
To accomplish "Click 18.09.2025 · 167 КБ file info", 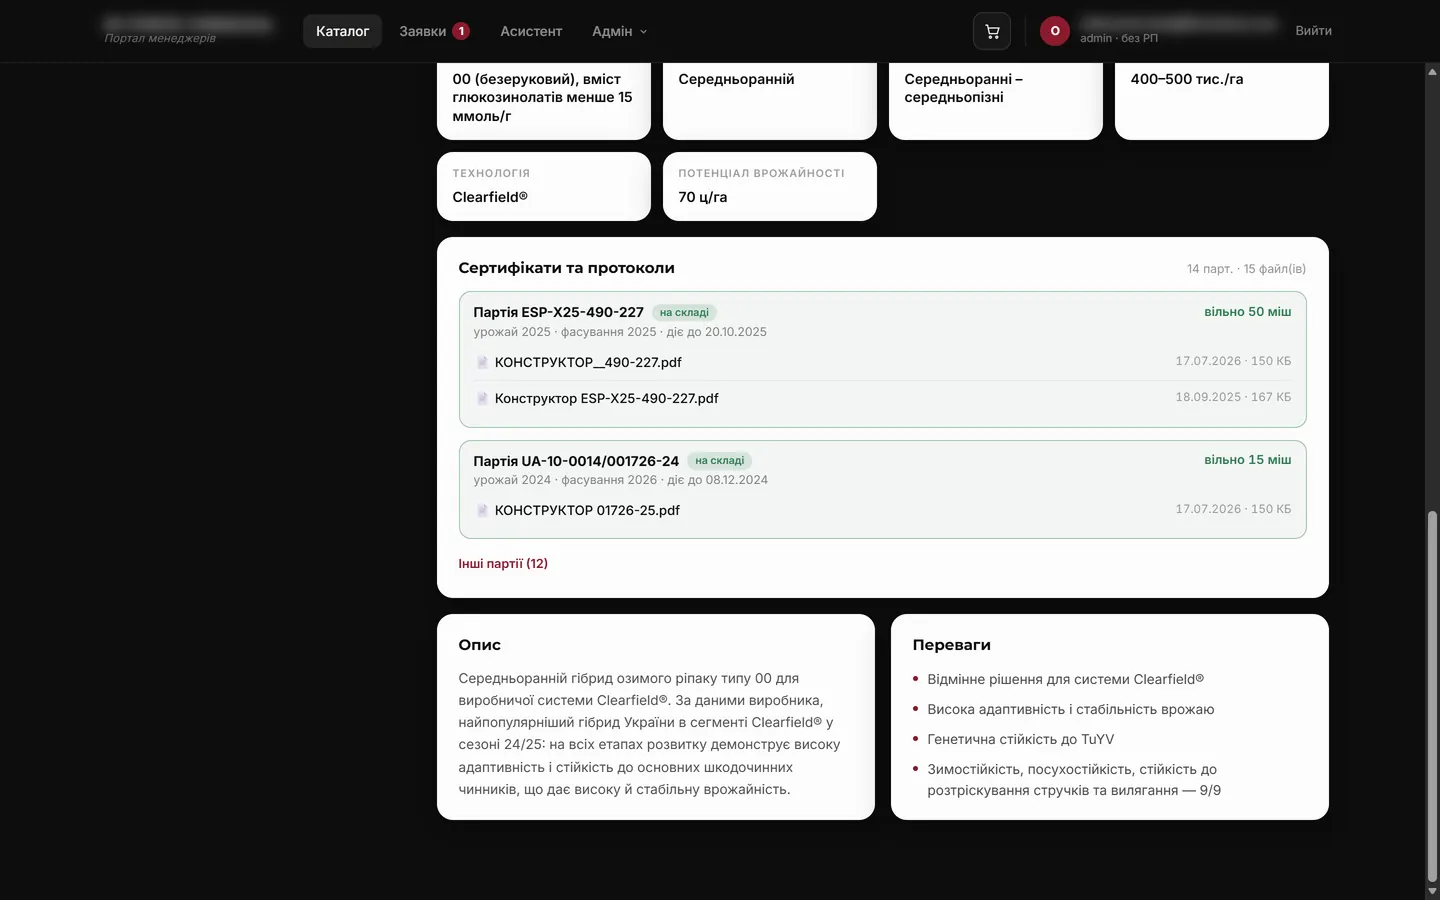I will pyautogui.click(x=1233, y=397).
